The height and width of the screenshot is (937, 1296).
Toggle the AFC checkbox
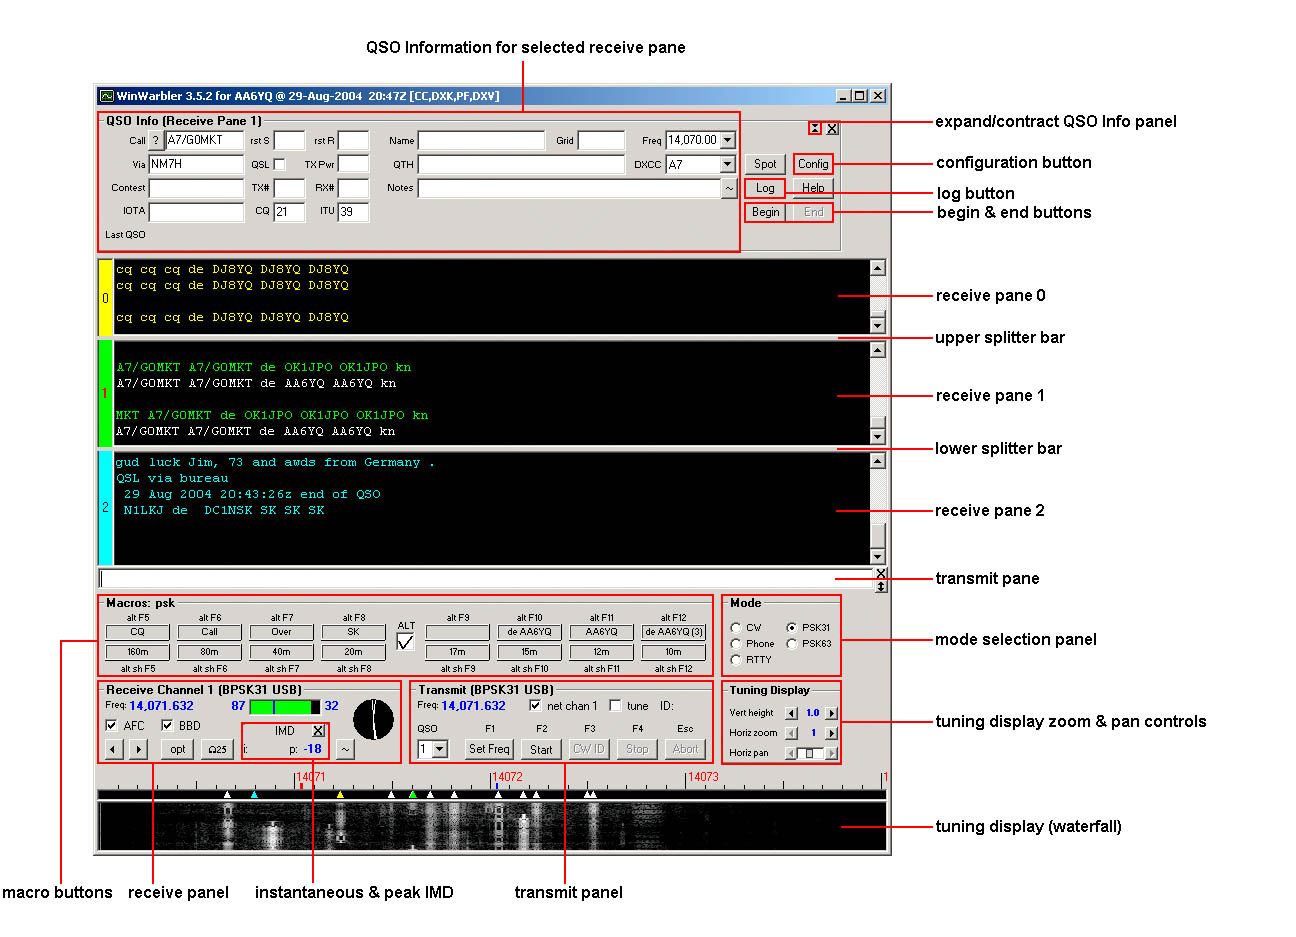(111, 726)
